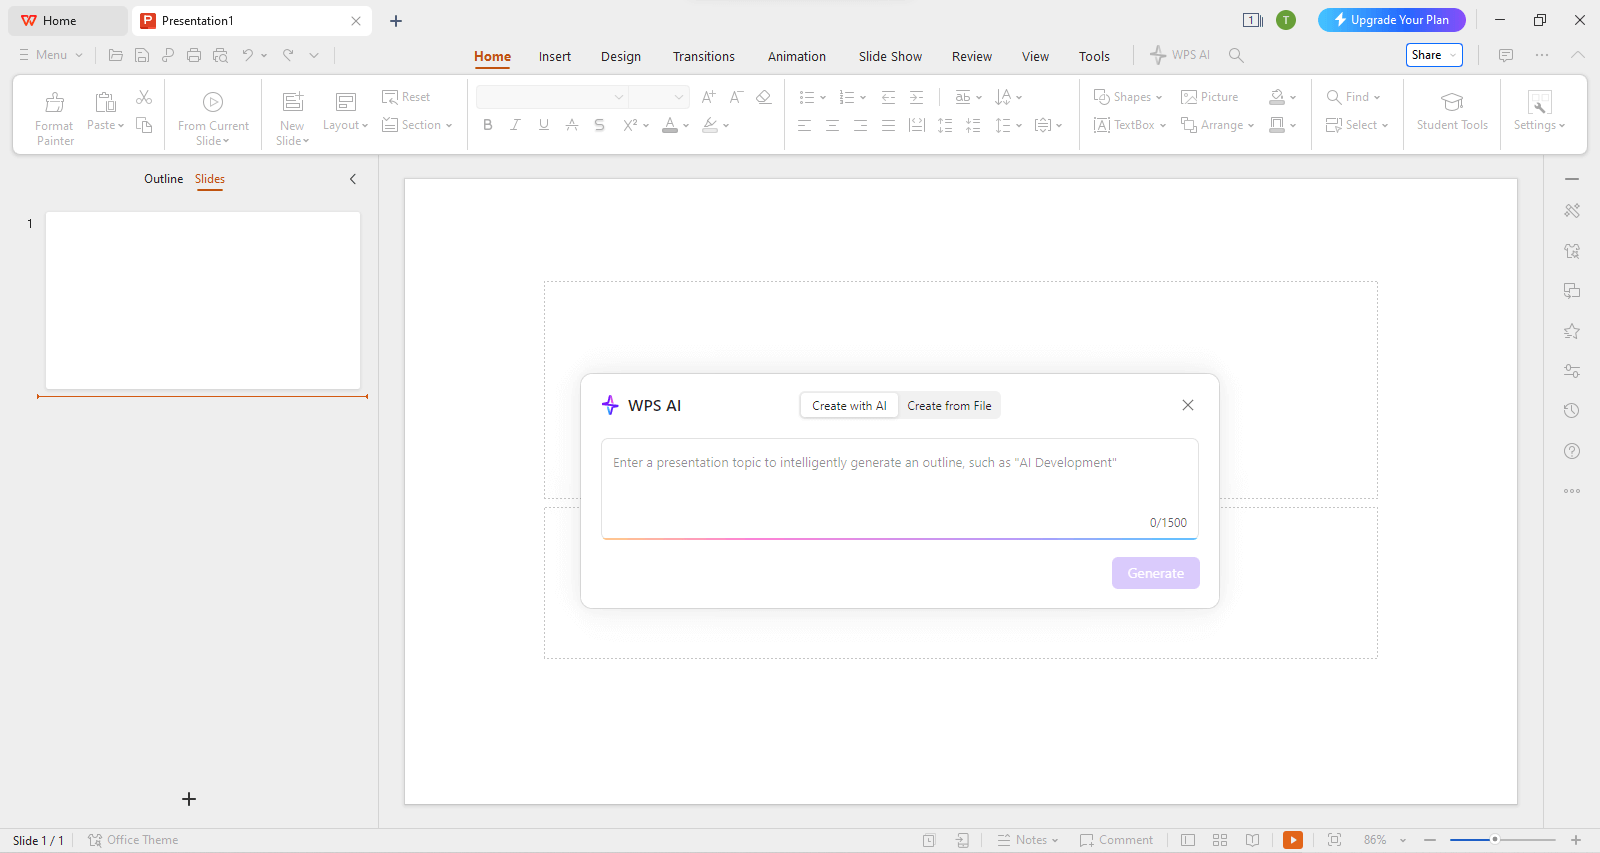Toggle Italic formatting
Screen dimensions: 1600x853
pos(516,125)
